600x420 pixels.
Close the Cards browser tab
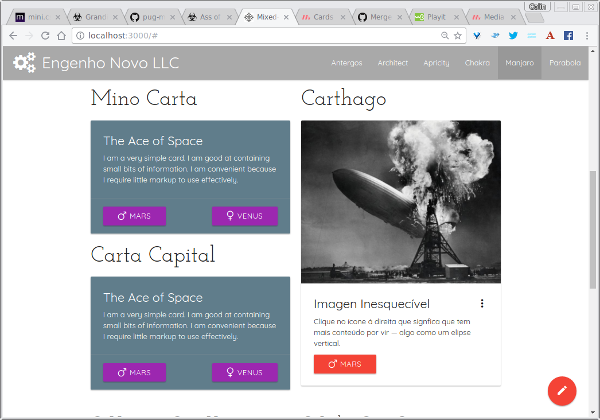[343, 17]
